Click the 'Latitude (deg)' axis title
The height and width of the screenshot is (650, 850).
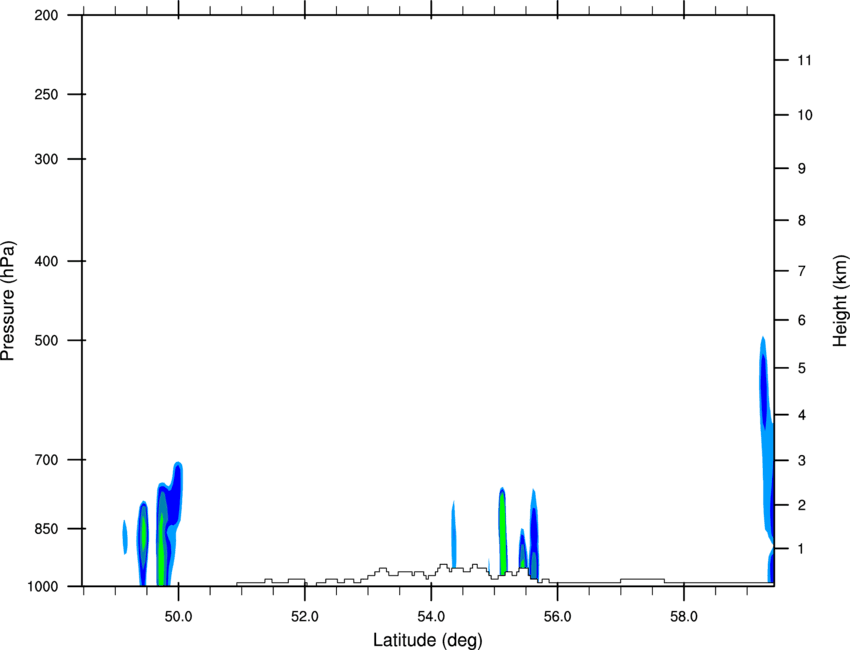[x=428, y=640]
